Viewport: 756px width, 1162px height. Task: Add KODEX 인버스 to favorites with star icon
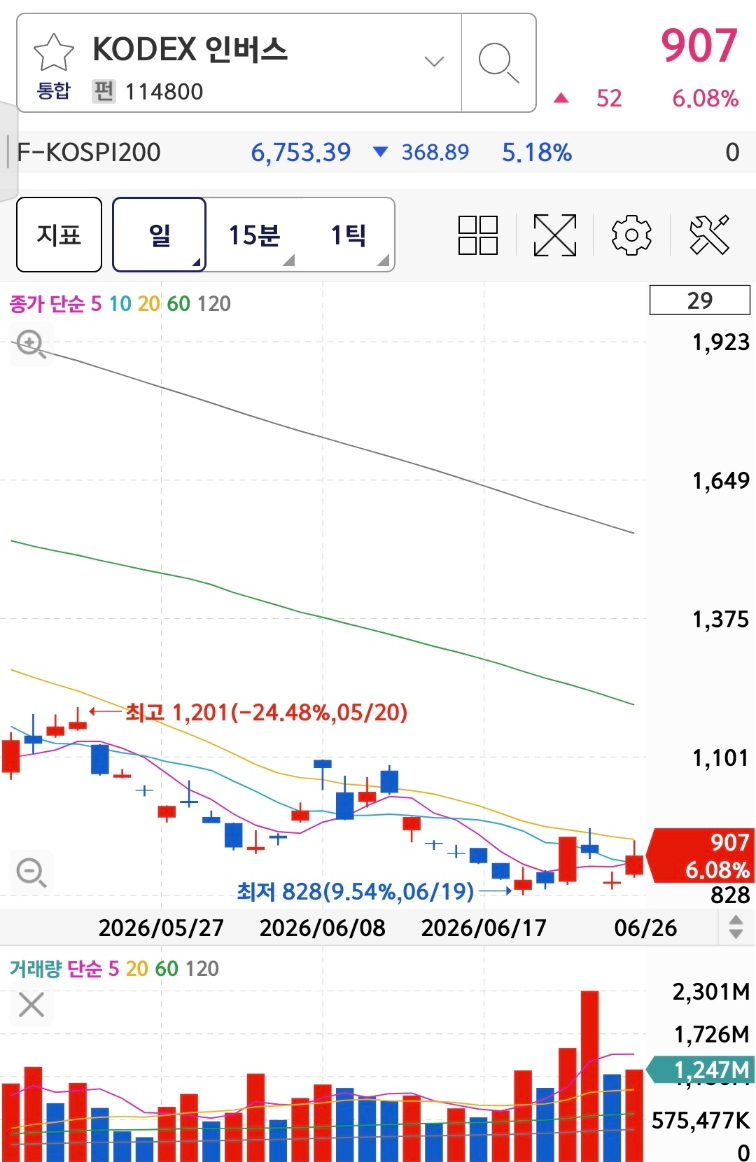tap(53, 53)
